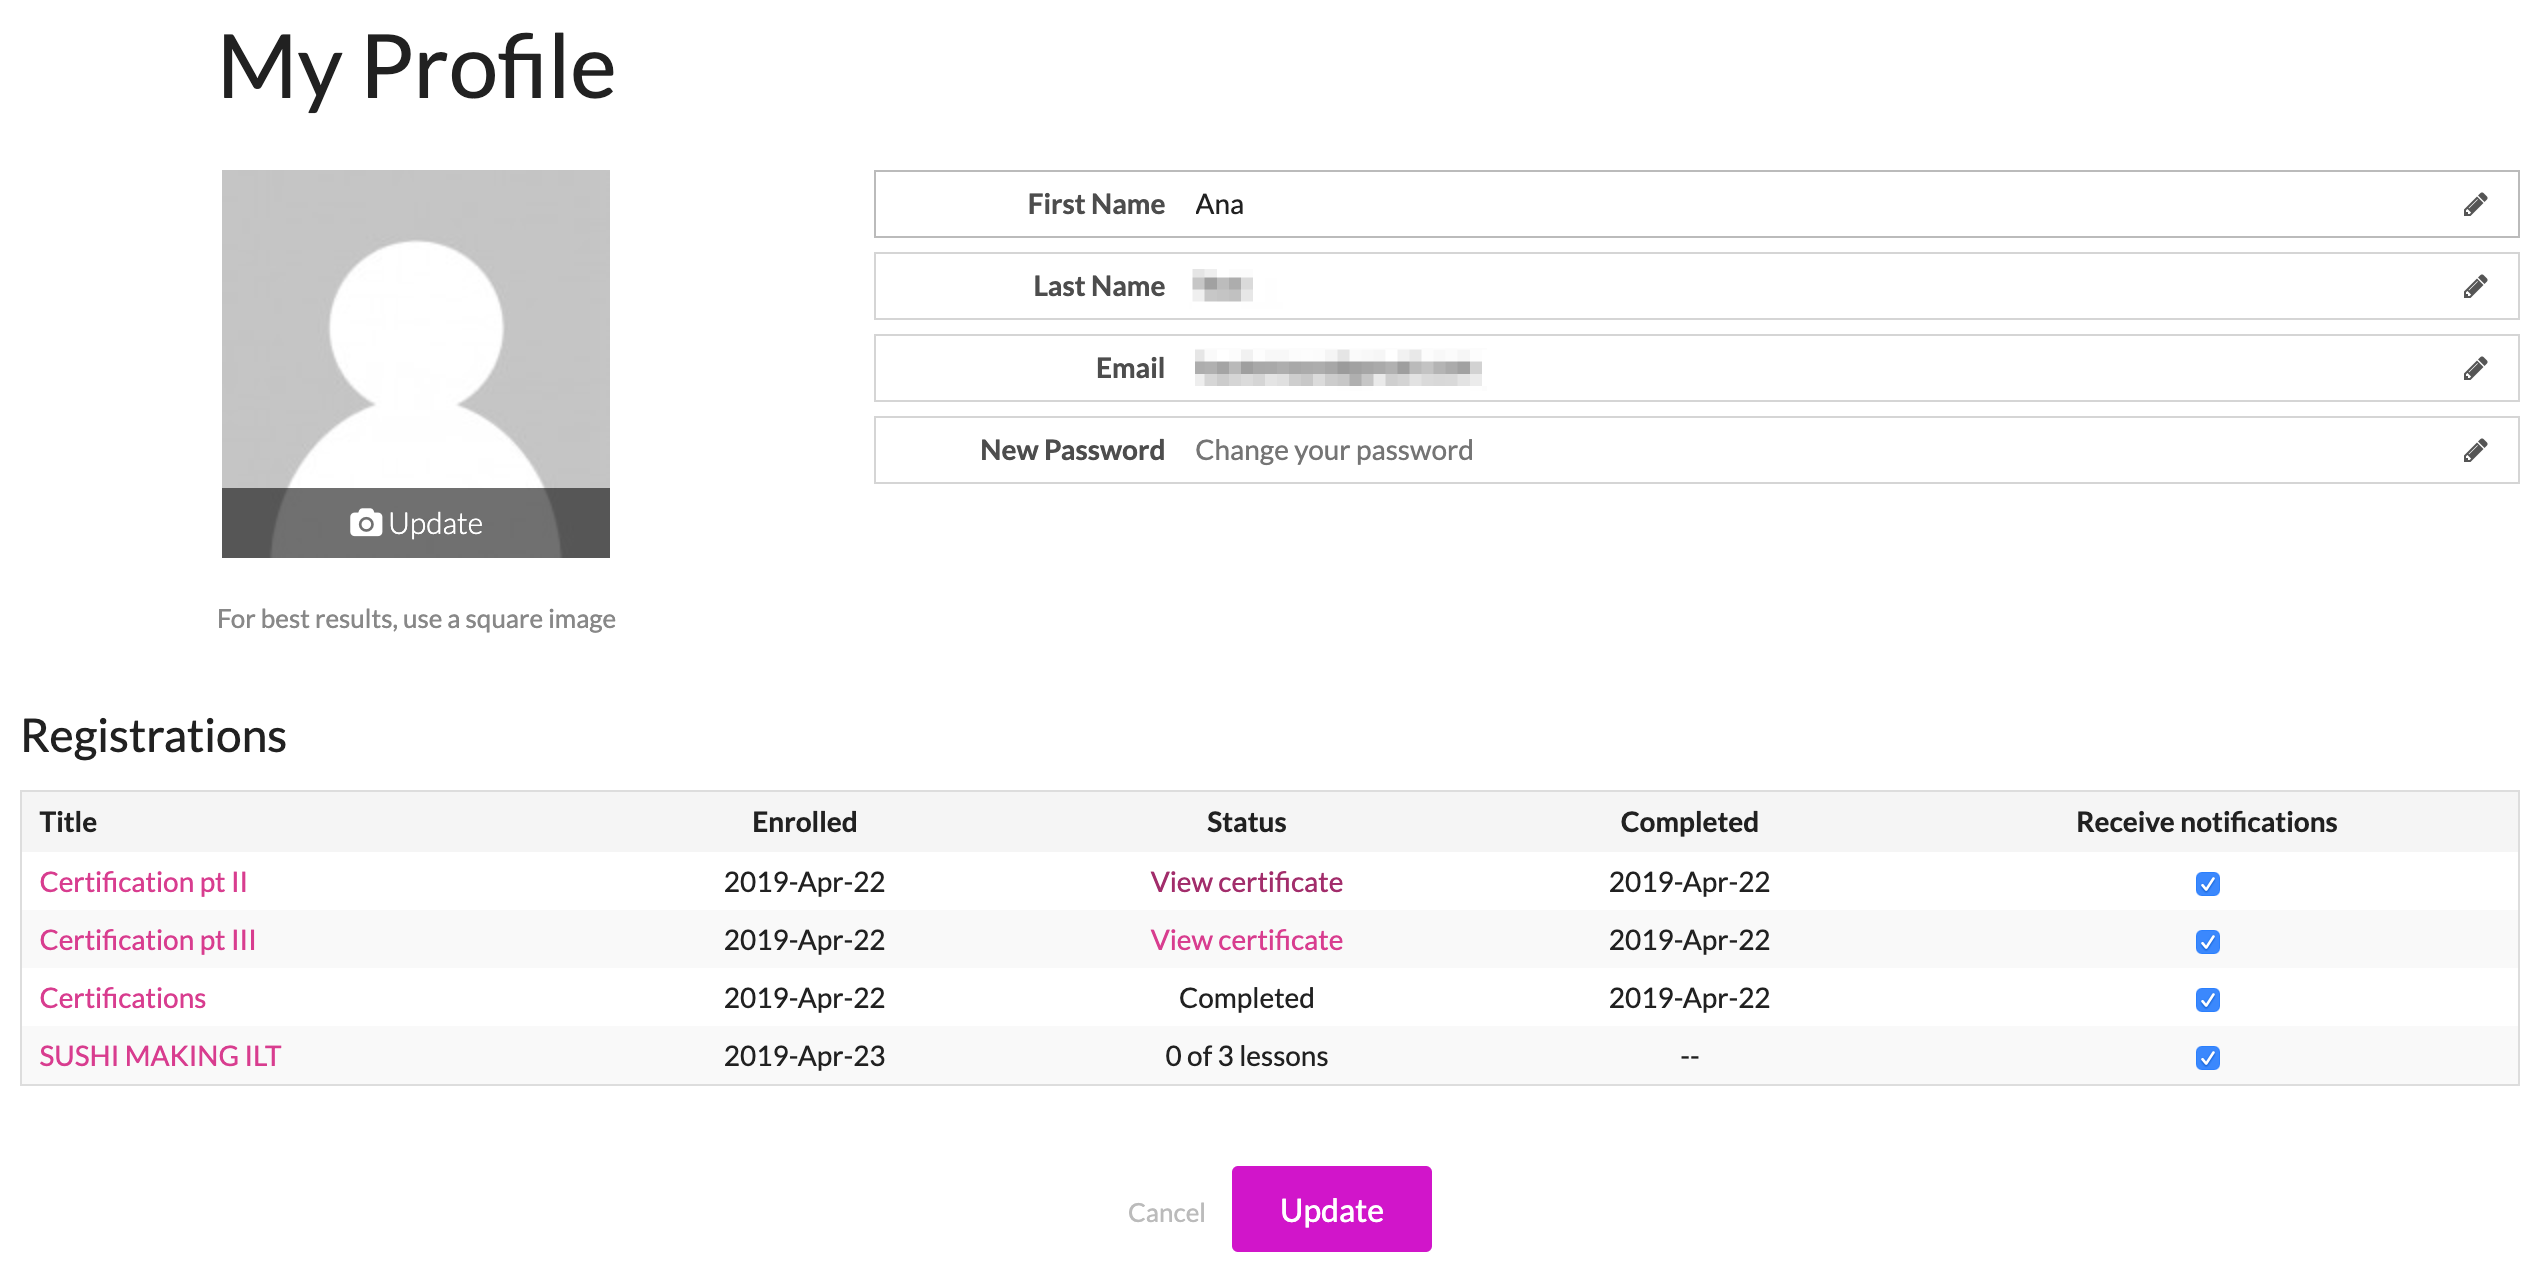Open the SUSHI MAKING ILT course
2542x1278 pixels.
[x=160, y=1056]
